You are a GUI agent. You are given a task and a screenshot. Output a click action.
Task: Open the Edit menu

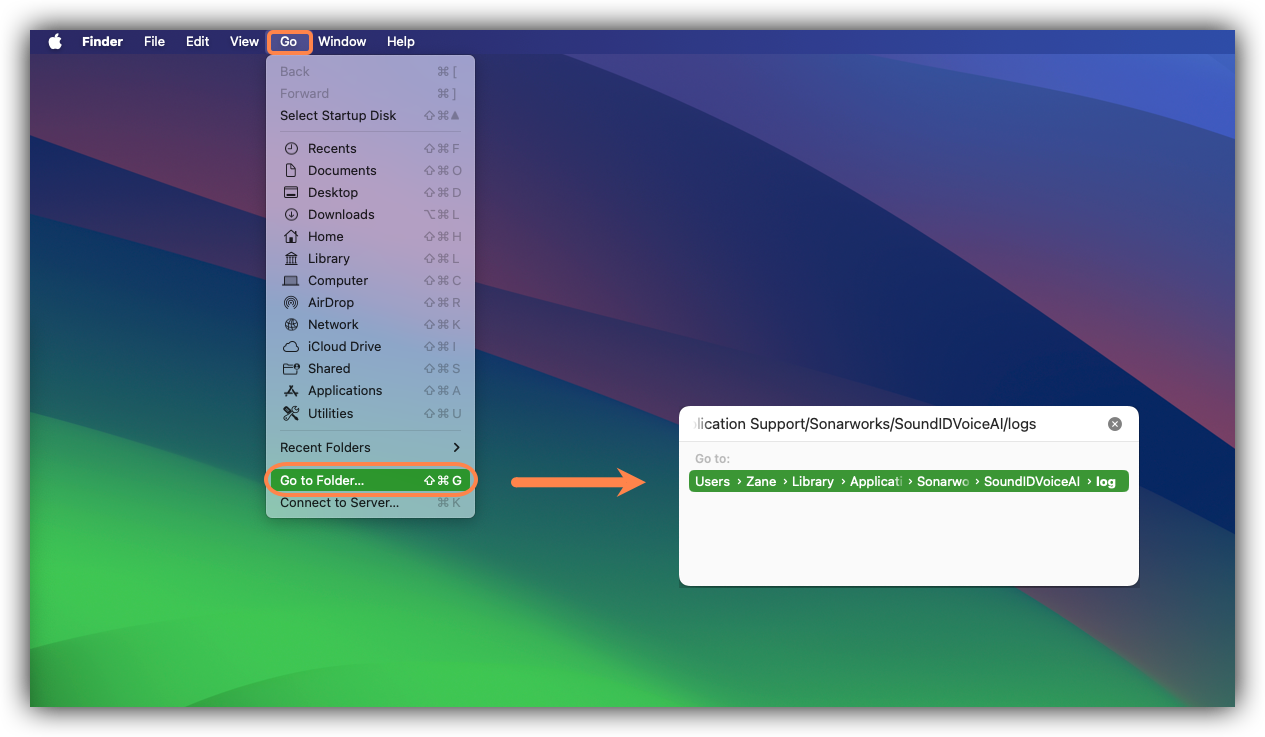pyautogui.click(x=197, y=42)
